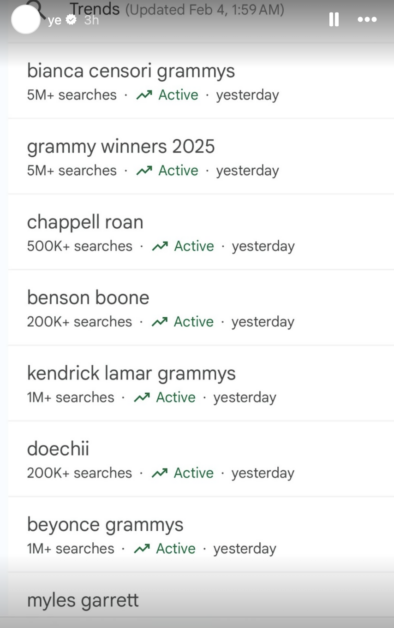The image size is (394, 628).
Task: Open the bianca censori grammys trend
Action: (201, 81)
